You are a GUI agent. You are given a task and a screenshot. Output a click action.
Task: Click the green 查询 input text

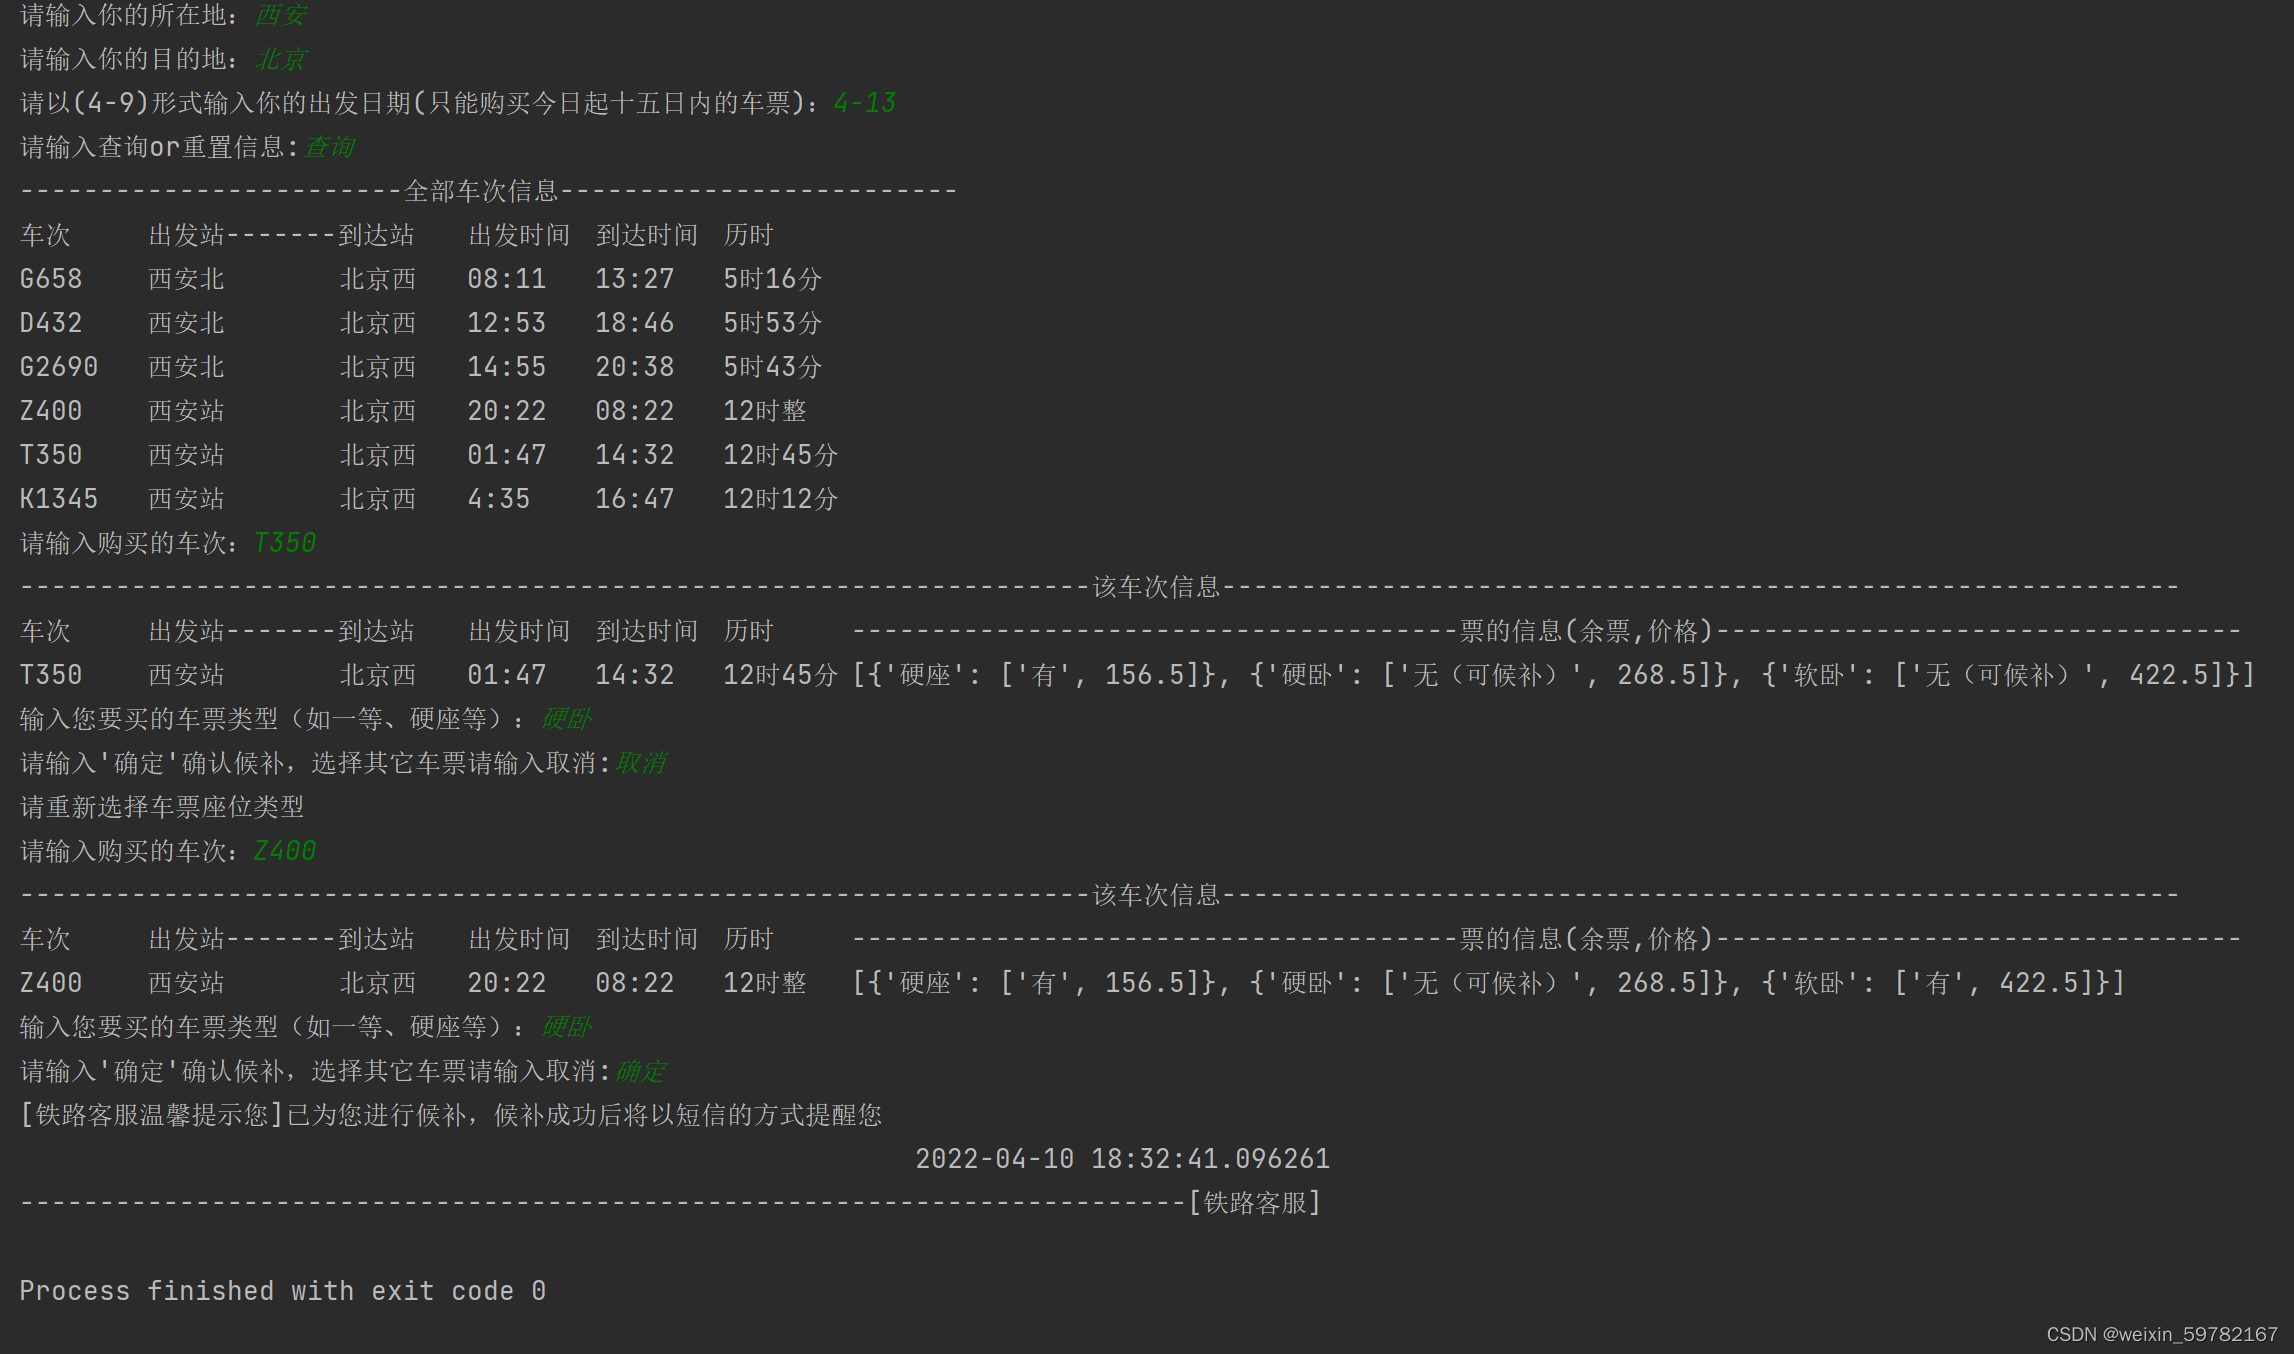(x=329, y=147)
